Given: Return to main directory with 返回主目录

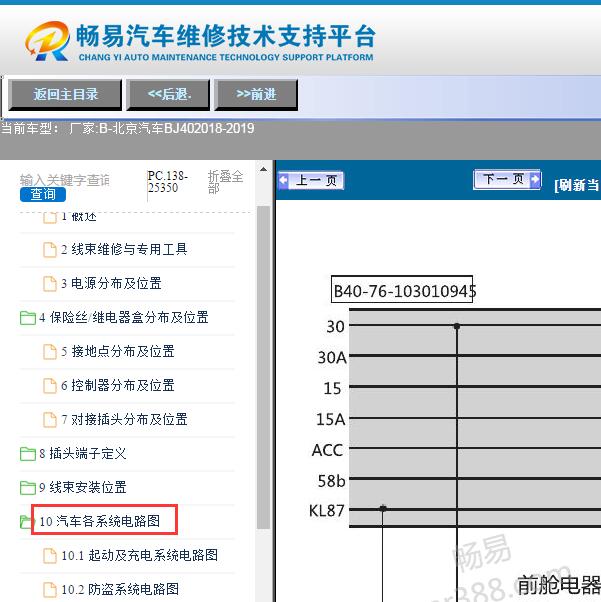Looking at the screenshot, I should [65, 94].
